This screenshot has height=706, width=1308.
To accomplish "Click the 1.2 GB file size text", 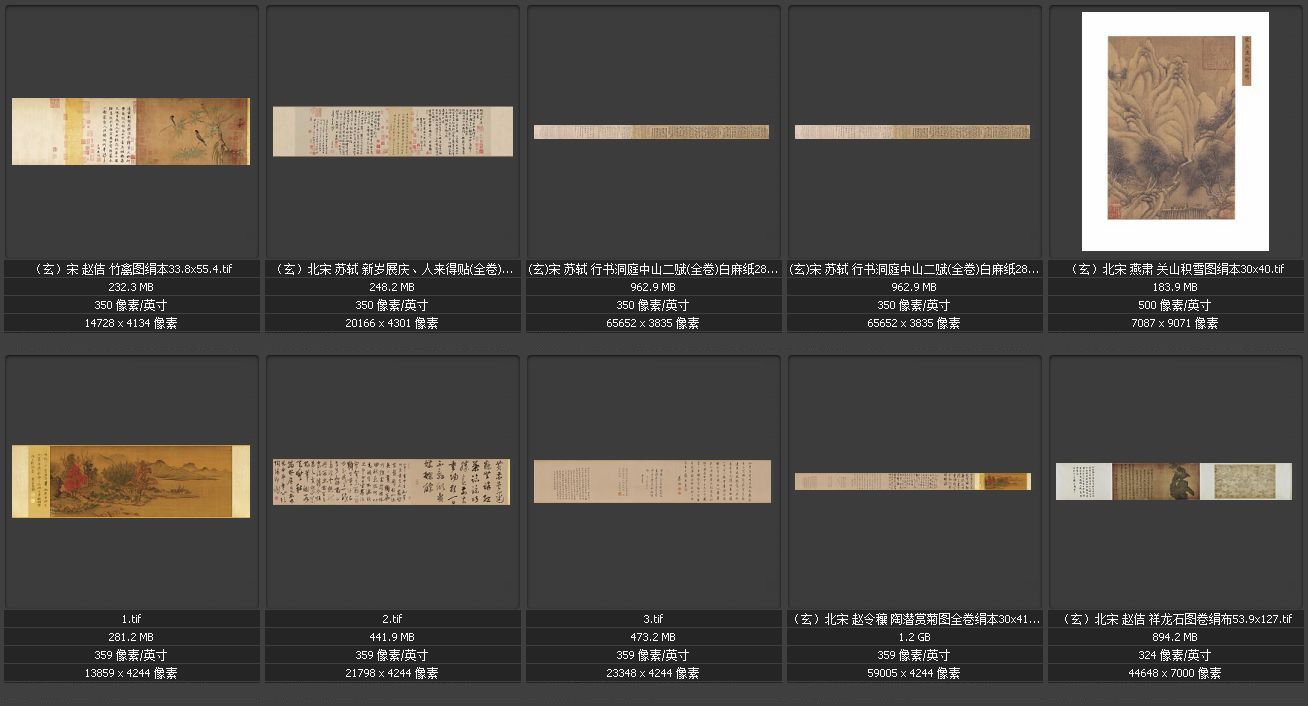I will pos(914,637).
